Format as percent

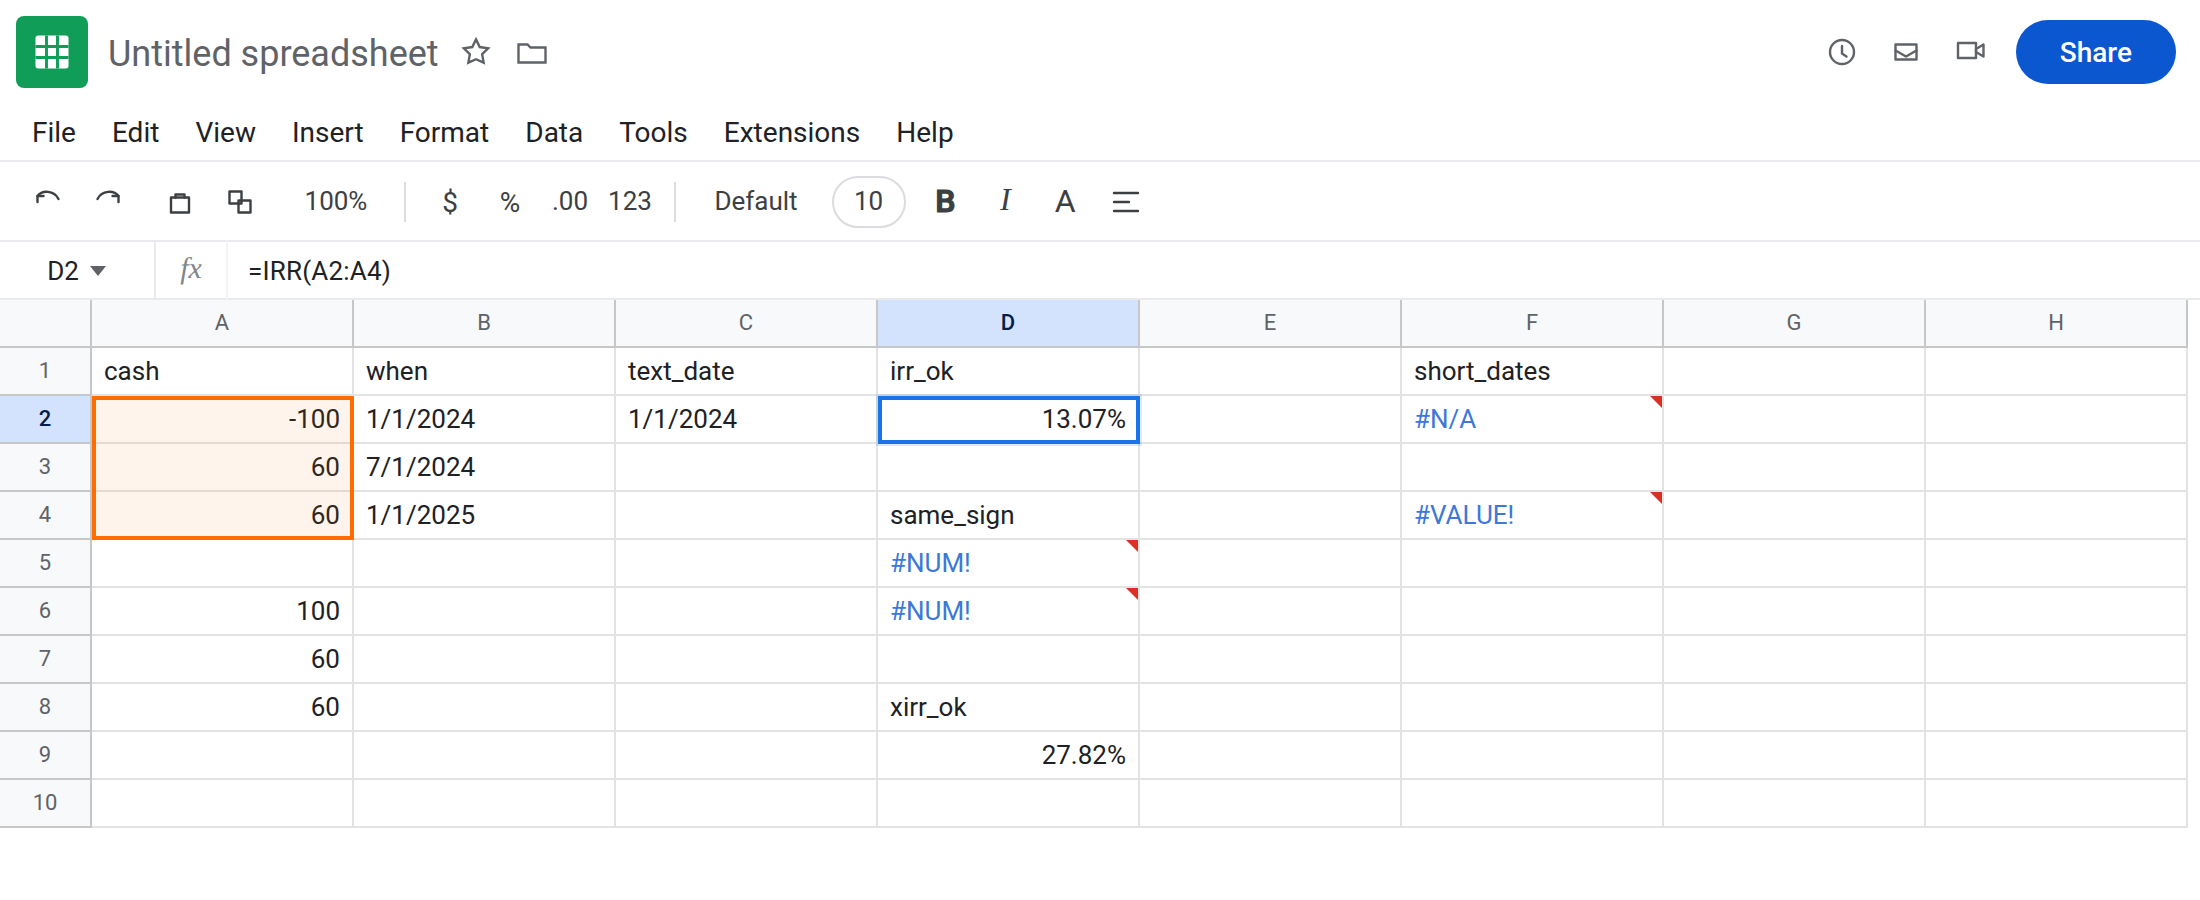(510, 202)
